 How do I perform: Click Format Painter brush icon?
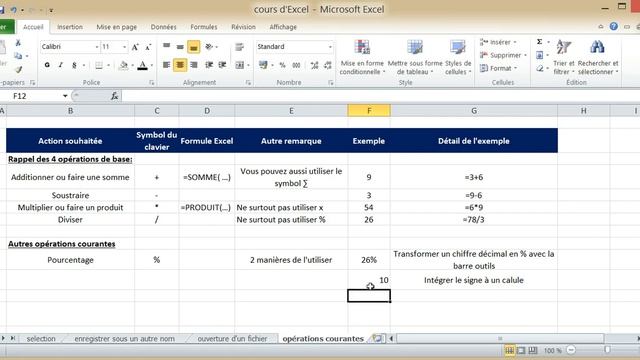pos(18,69)
